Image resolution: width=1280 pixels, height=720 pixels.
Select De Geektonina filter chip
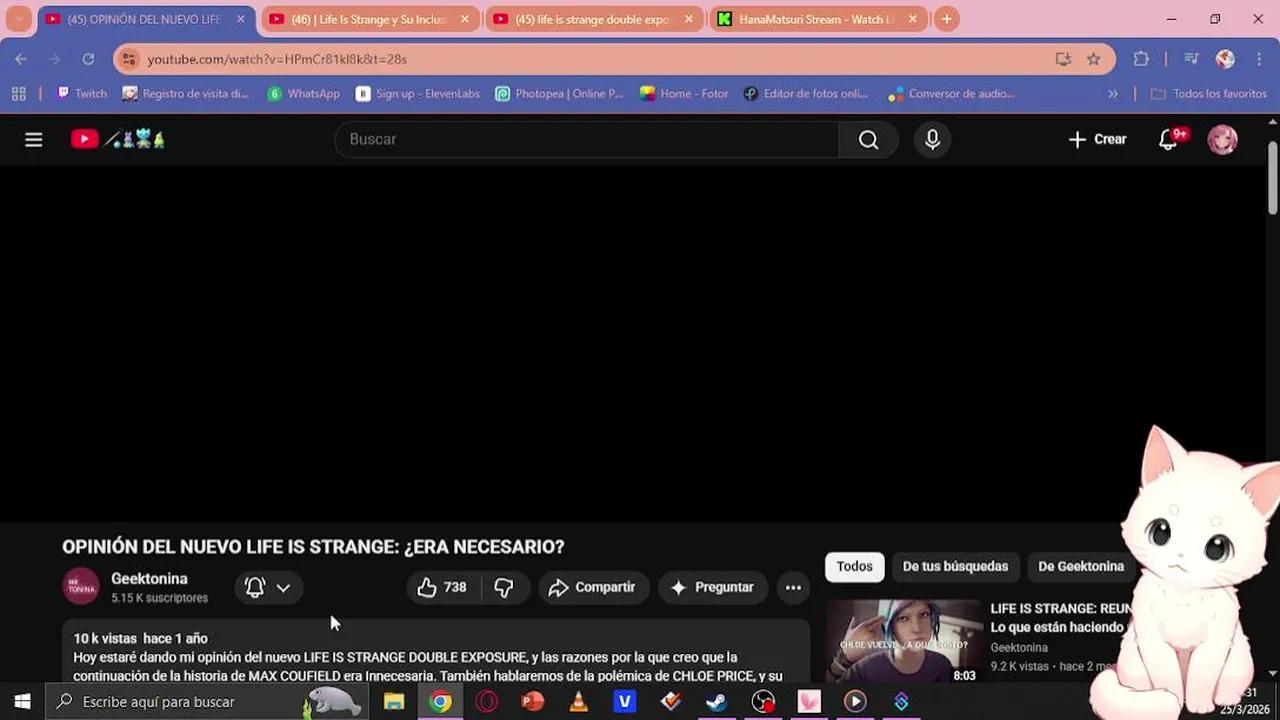1081,566
